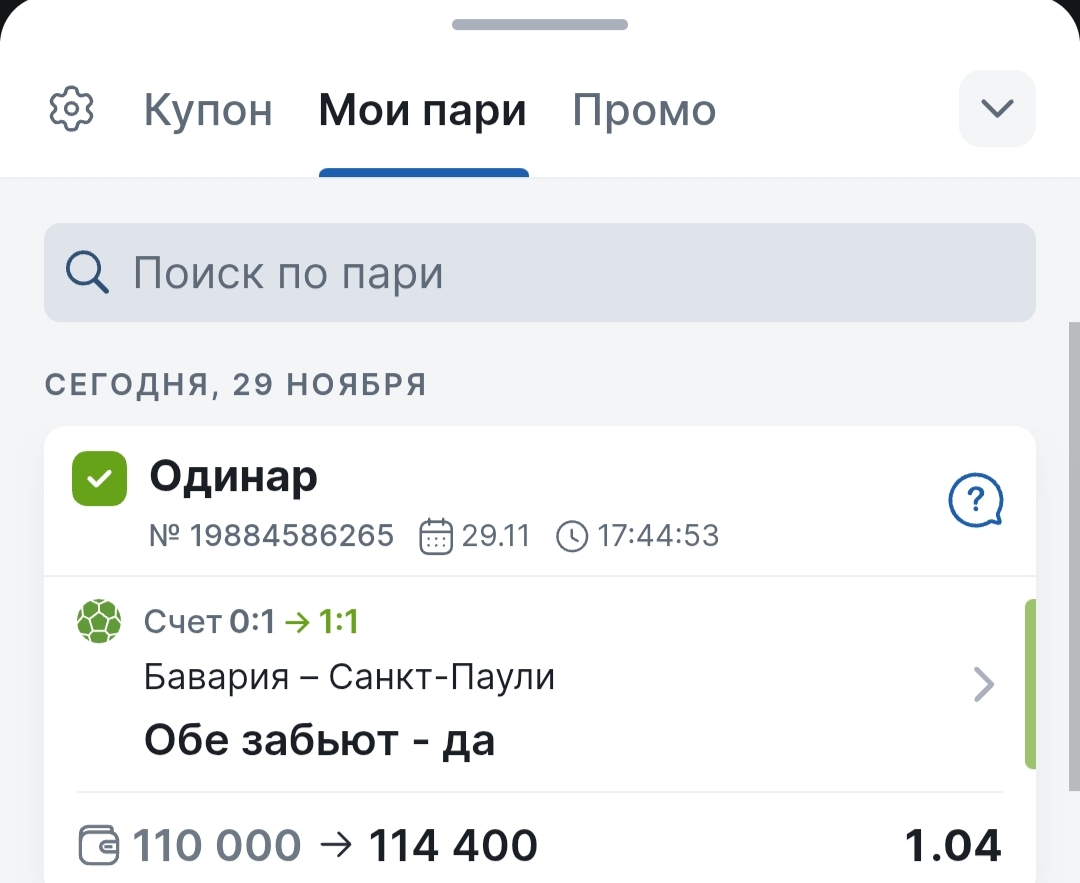Viewport: 1080px width, 883px height.
Task: Click the Одинар bet title
Action: point(233,478)
